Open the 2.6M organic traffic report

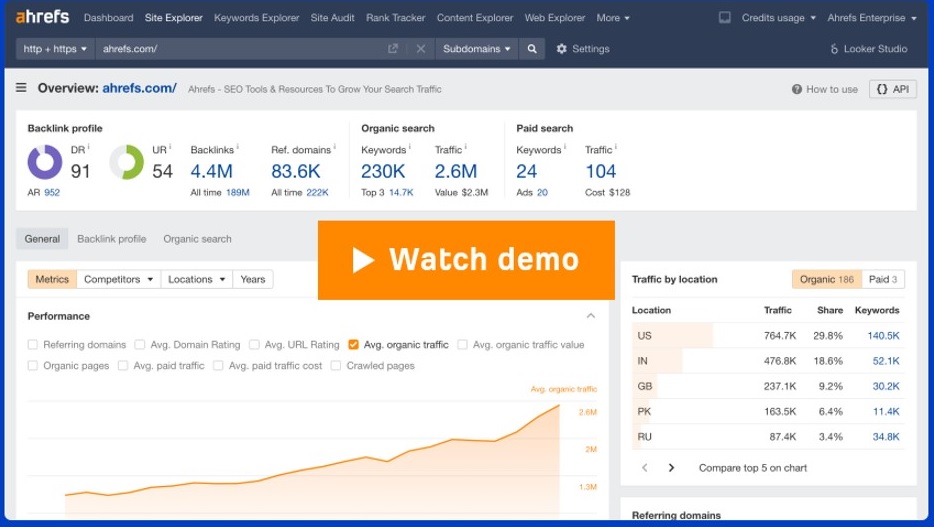[456, 171]
